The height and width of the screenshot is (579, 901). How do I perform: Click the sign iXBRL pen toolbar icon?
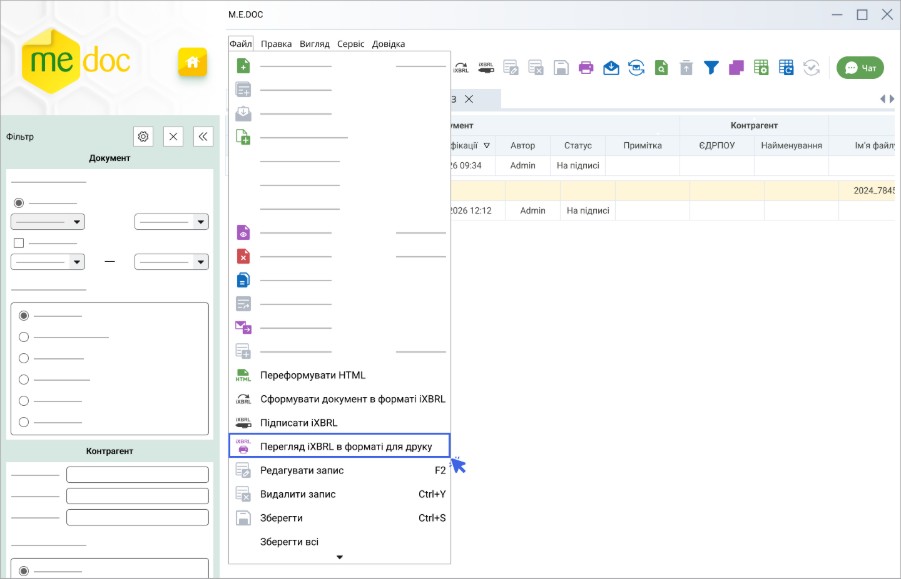(486, 68)
